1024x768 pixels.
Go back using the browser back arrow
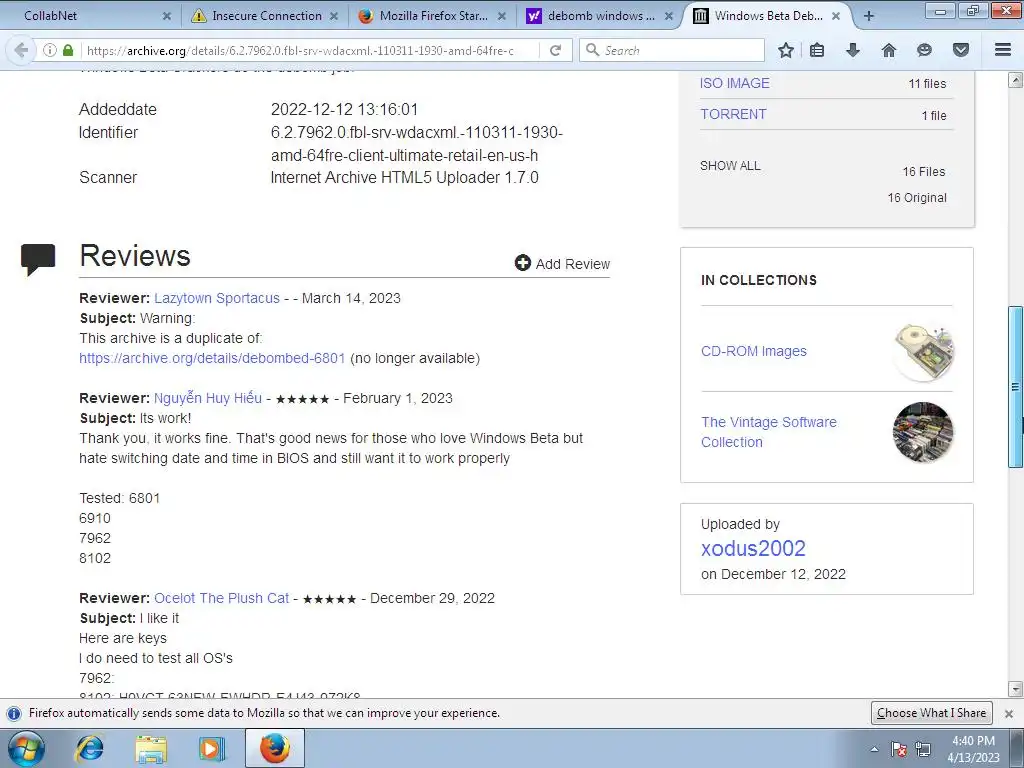tap(21, 50)
